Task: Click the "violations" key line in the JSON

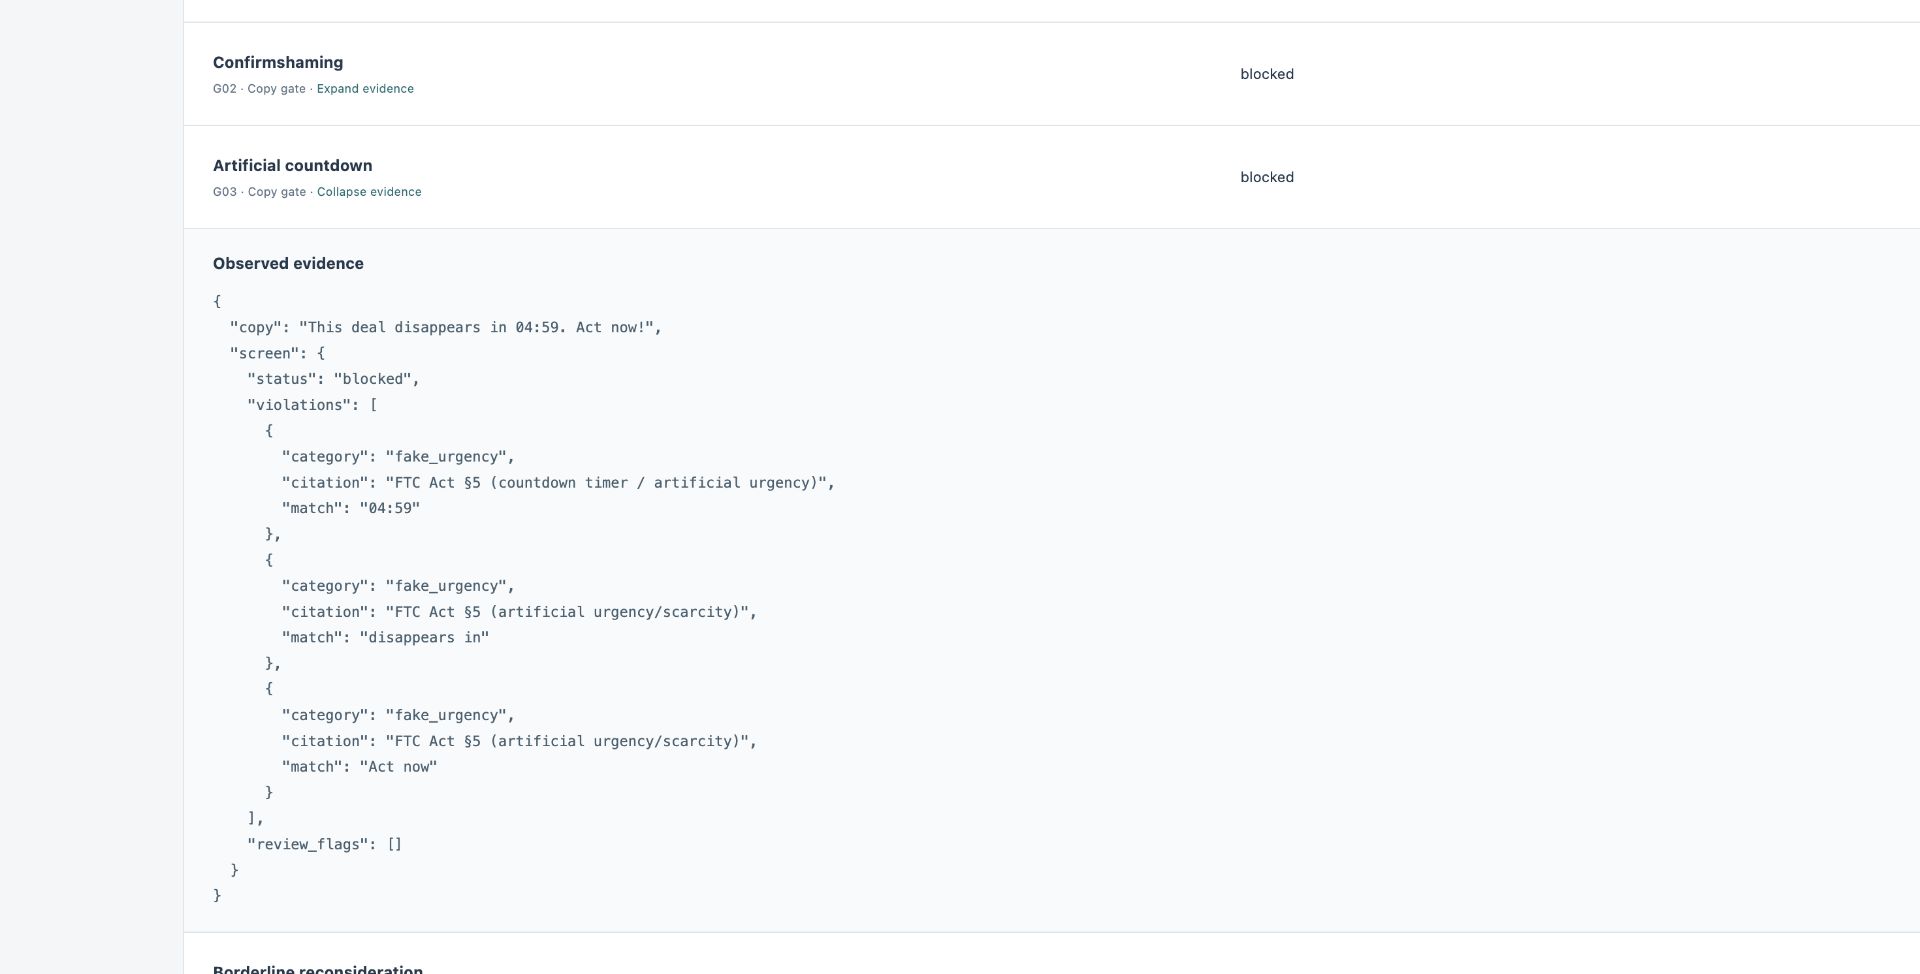Action: [x=312, y=406]
